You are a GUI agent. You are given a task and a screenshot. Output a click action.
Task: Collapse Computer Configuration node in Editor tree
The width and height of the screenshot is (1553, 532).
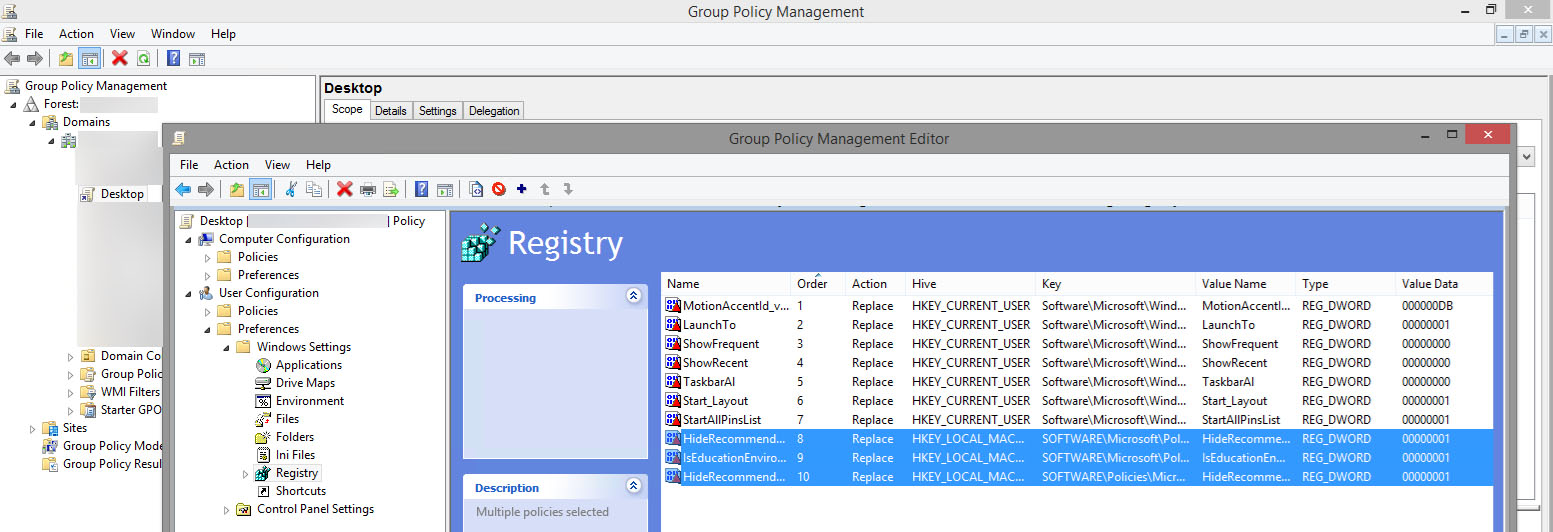pyautogui.click(x=189, y=240)
